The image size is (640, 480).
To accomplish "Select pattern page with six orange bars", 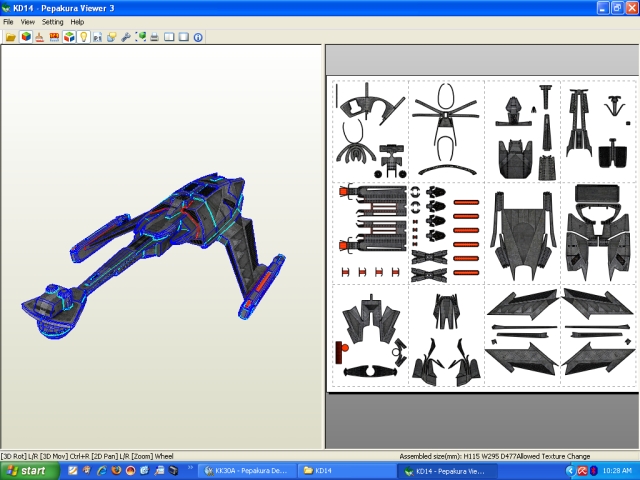I will pos(447,233).
